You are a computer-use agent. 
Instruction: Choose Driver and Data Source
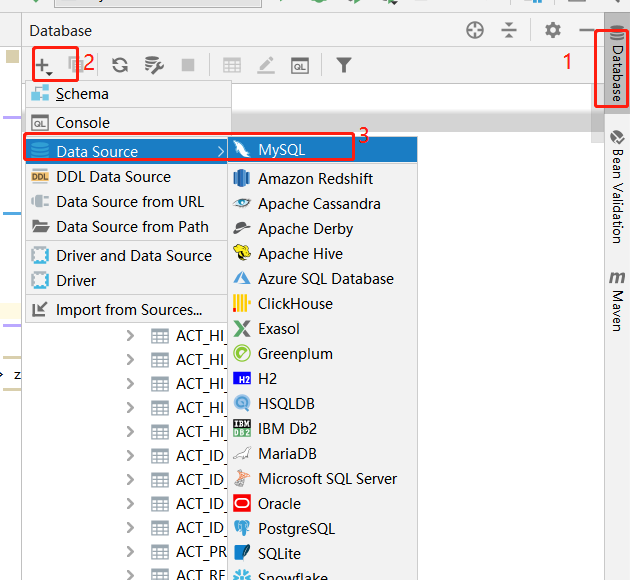point(127,255)
